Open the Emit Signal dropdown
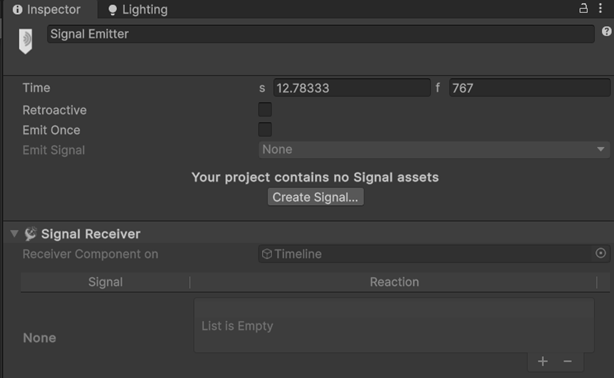Screen dimensions: 614x378 434,150
